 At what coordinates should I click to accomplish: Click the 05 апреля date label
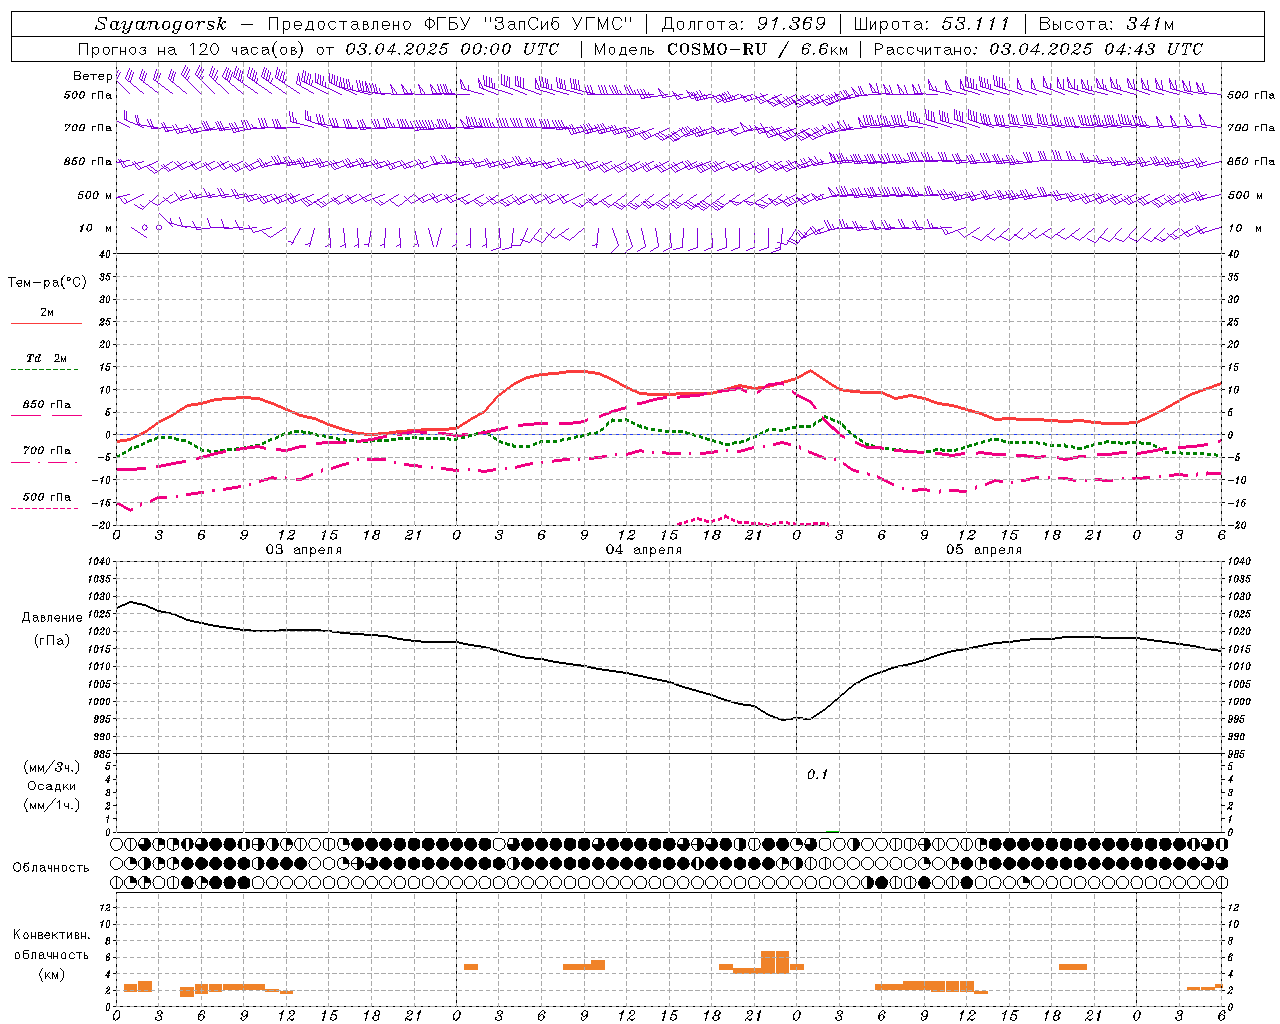[983, 550]
